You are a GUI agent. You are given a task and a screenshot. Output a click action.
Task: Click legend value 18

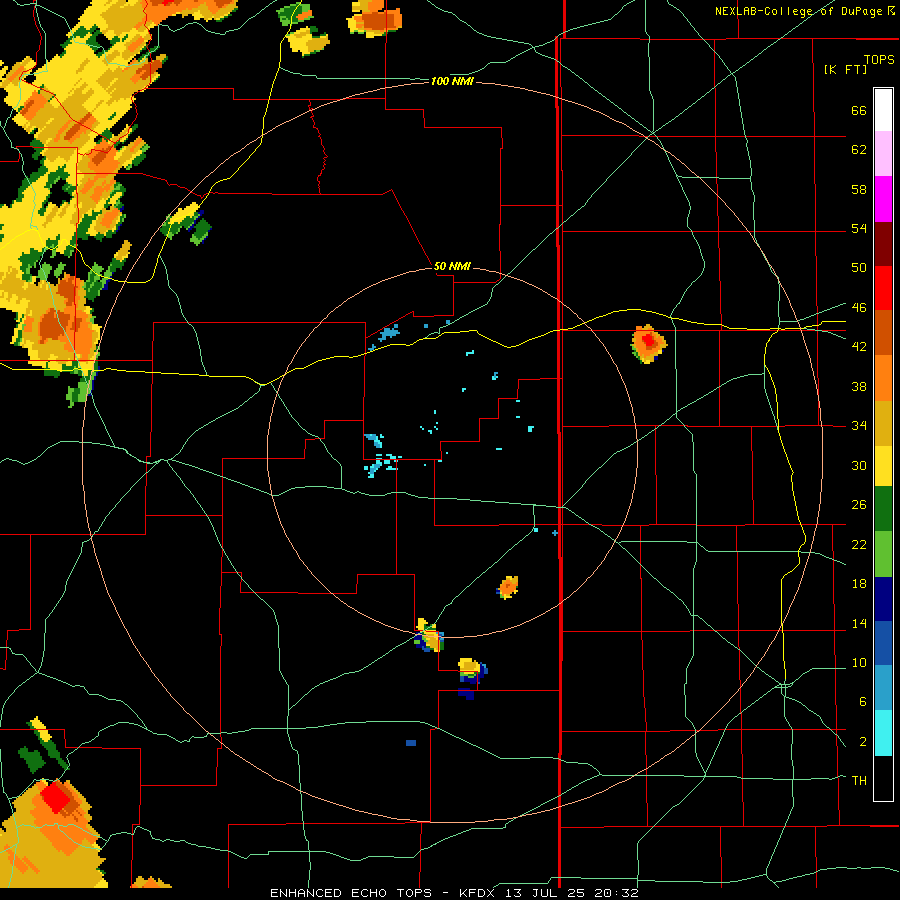tap(859, 584)
